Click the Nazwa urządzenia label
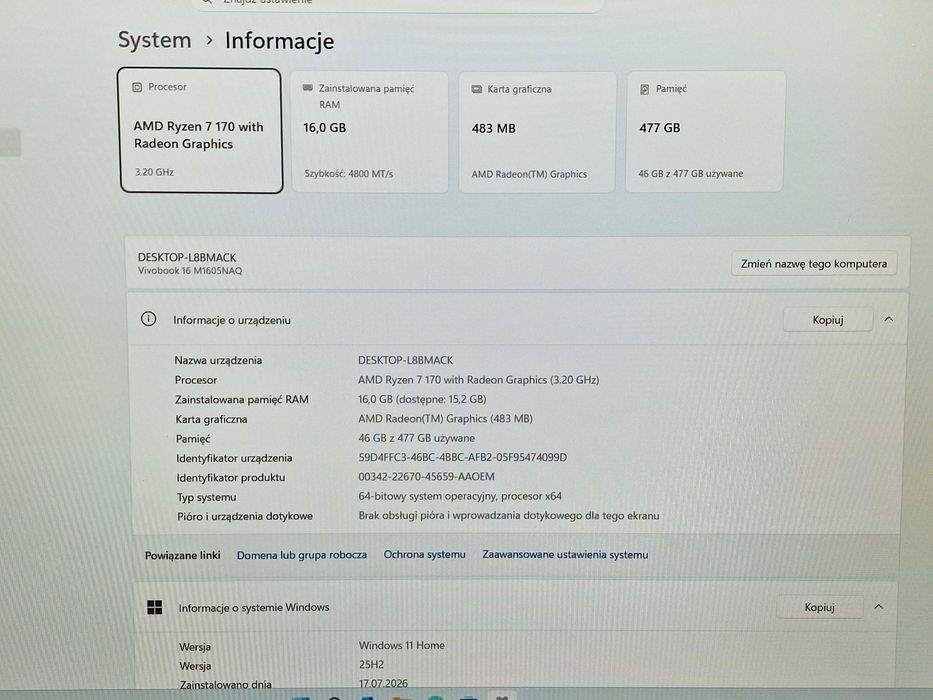 pyautogui.click(x=218, y=360)
